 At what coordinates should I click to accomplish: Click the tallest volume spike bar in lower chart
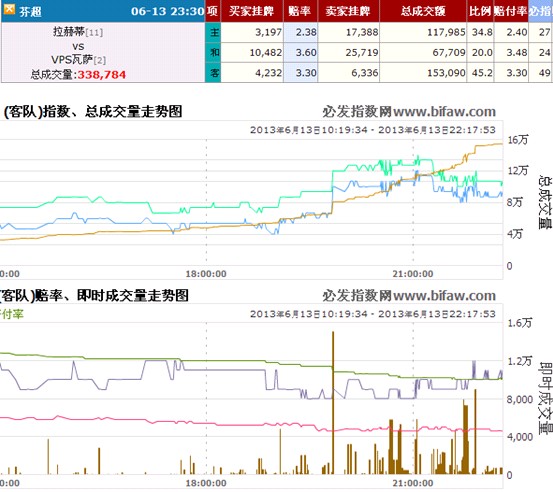[333, 402]
